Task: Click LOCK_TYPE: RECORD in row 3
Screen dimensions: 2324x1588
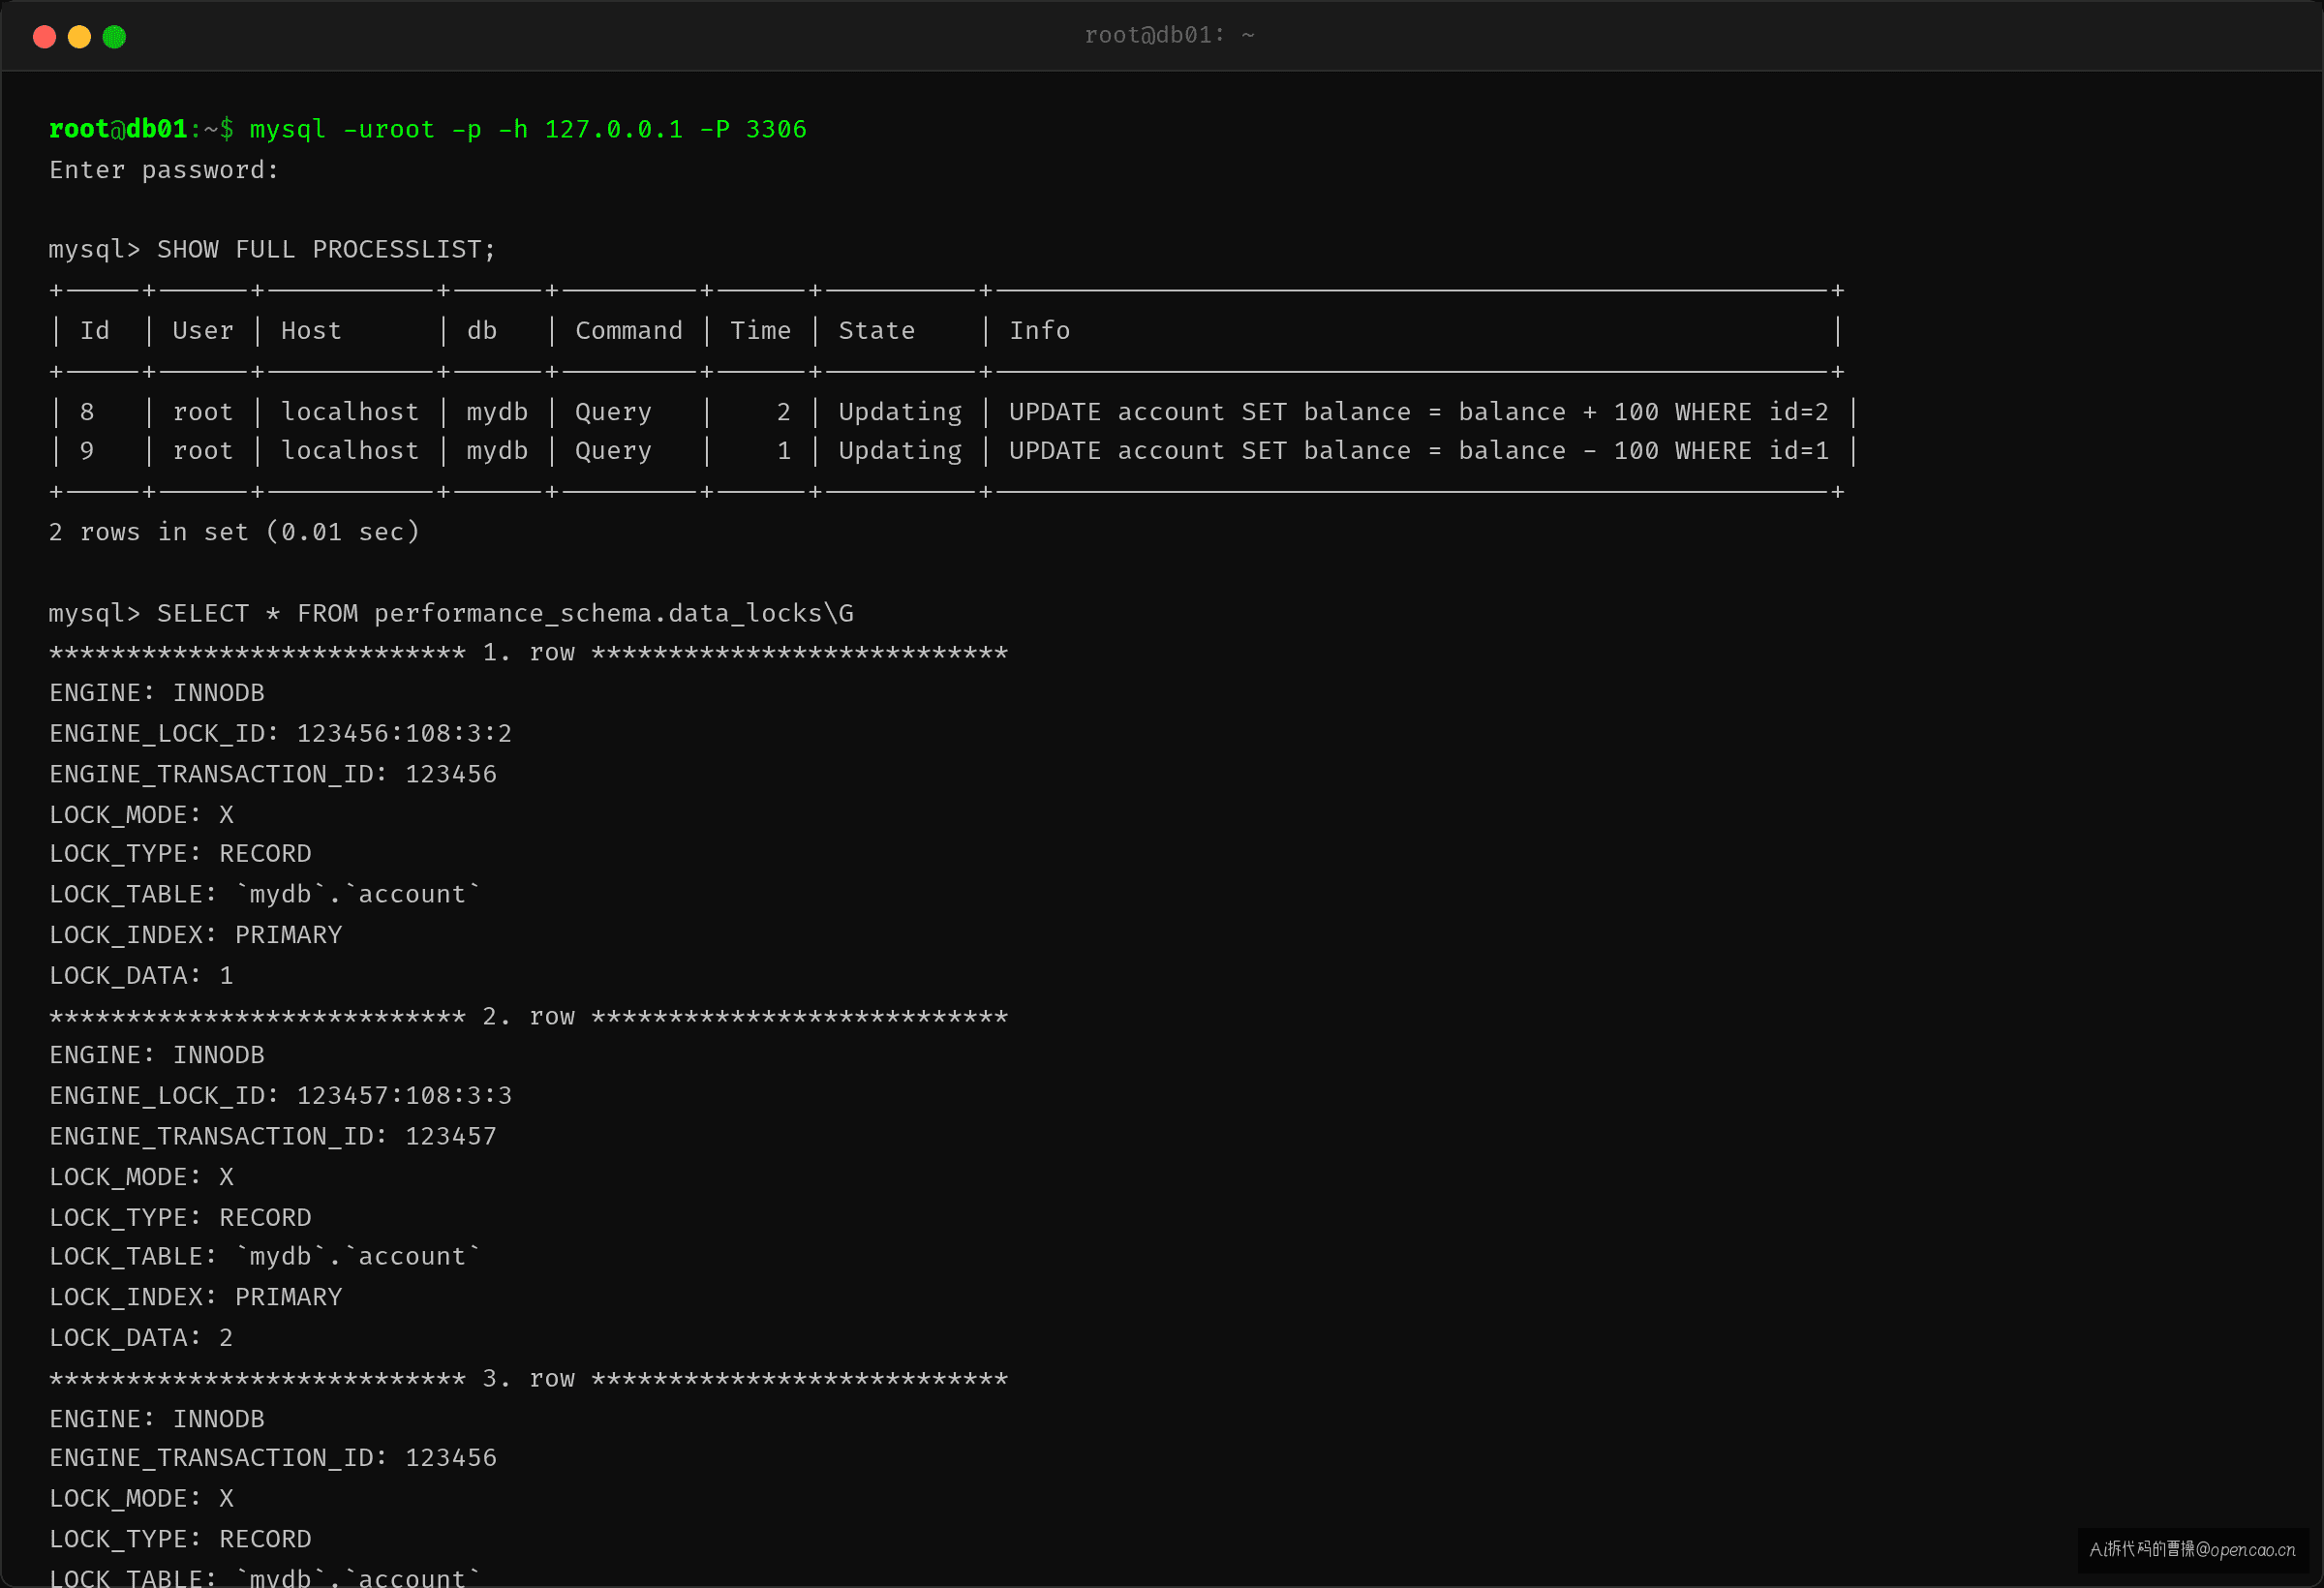Action: pos(180,1540)
